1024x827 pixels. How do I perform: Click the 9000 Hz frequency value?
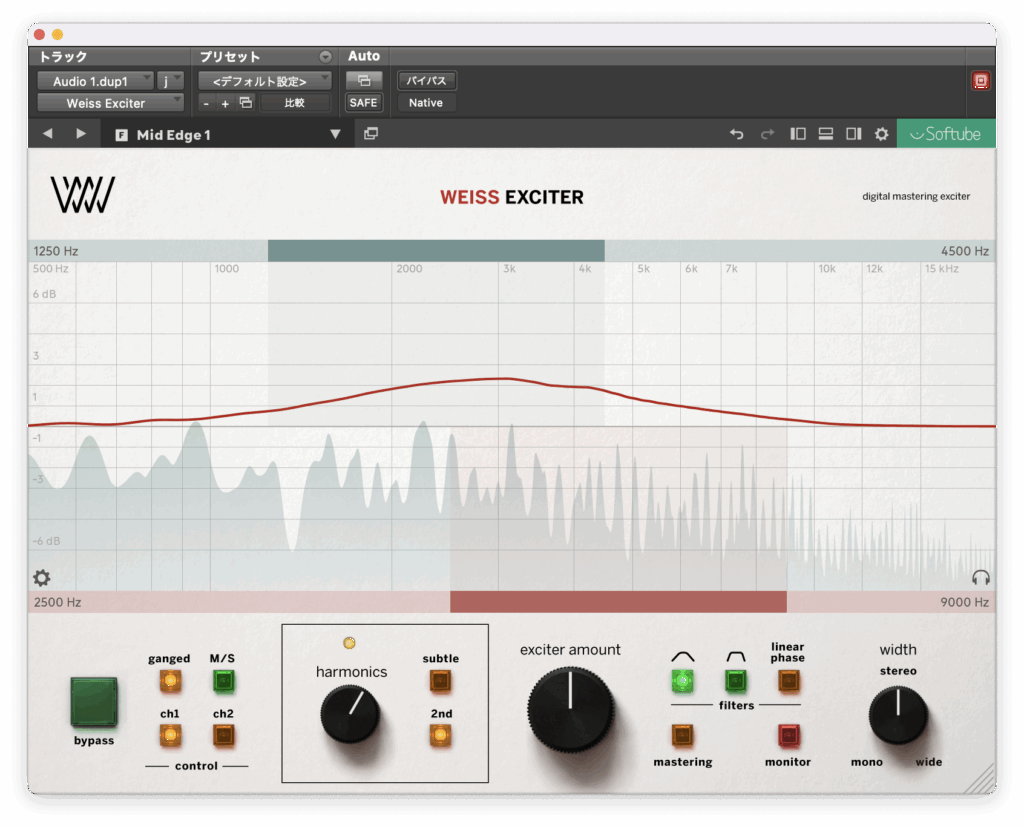(x=965, y=602)
